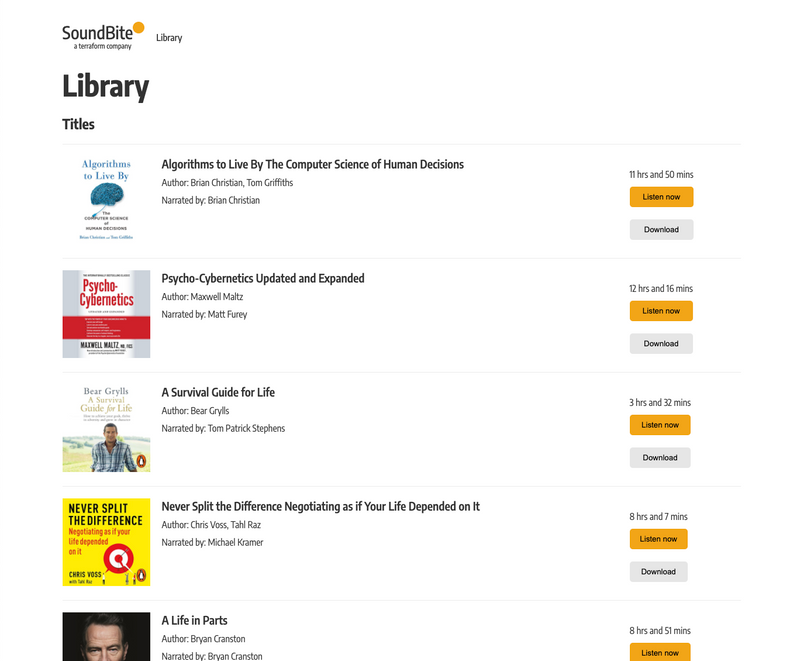800x661 pixels.
Task: Listen now to A Life in Parts
Action: pos(660,652)
